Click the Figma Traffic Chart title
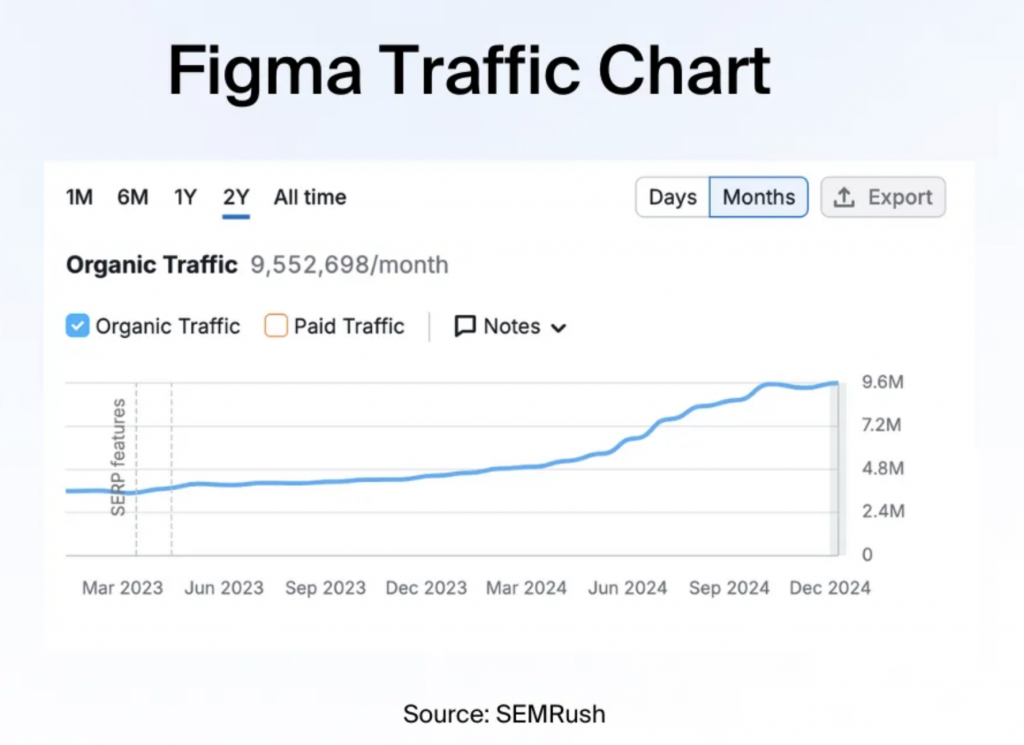 (x=469, y=71)
